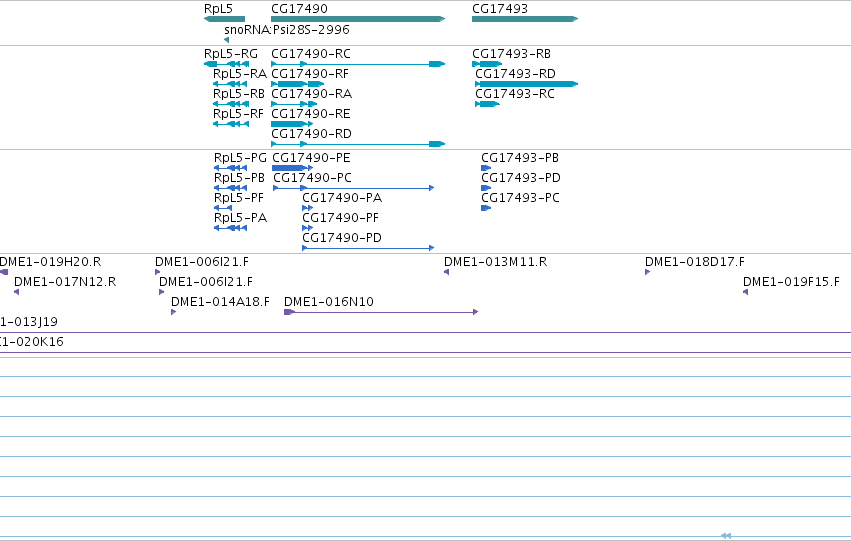Viewport: 851px width, 541px height.
Task: Select the RpL5 gene label
Action: pyautogui.click(x=218, y=9)
